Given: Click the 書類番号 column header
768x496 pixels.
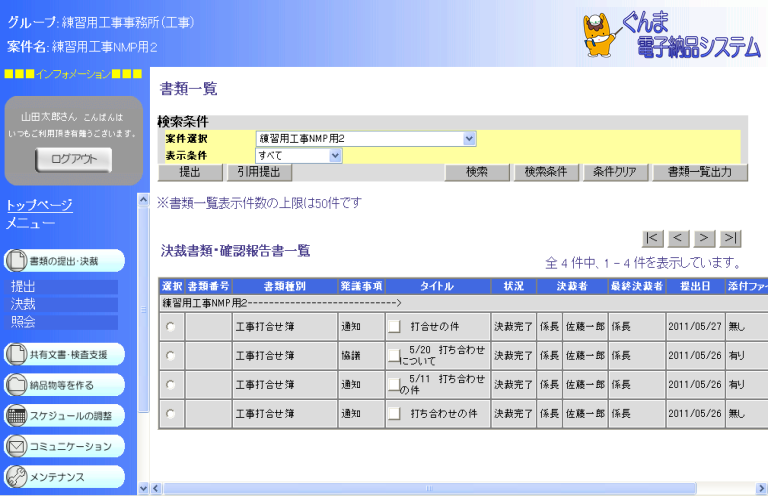Looking at the screenshot, I should pos(209,286).
